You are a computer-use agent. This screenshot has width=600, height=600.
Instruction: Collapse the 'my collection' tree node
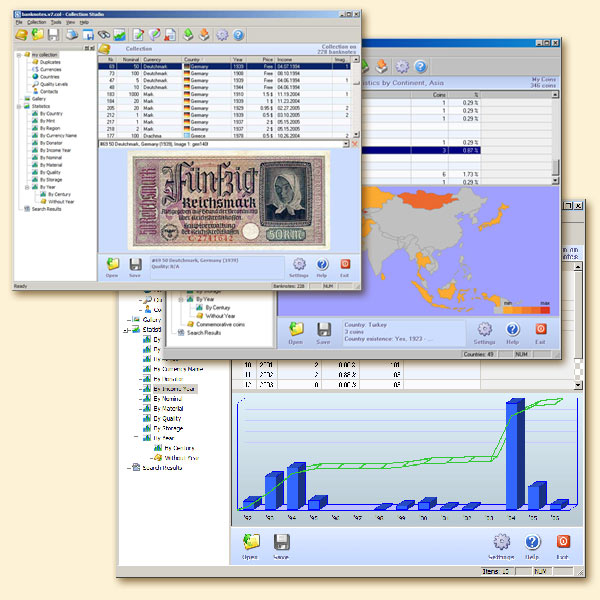[x=19, y=55]
